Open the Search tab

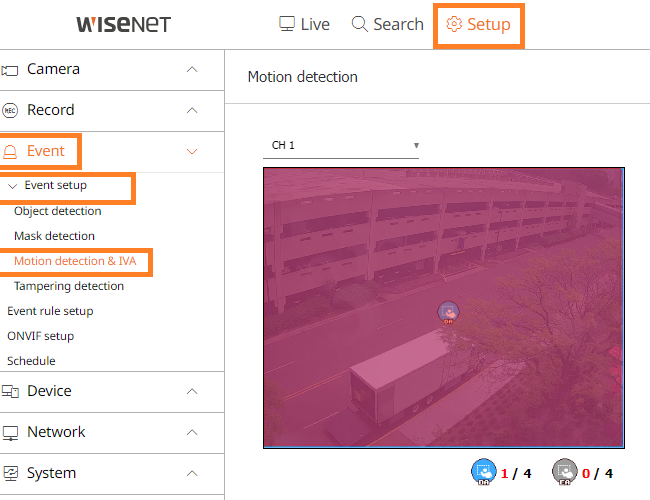coord(387,24)
